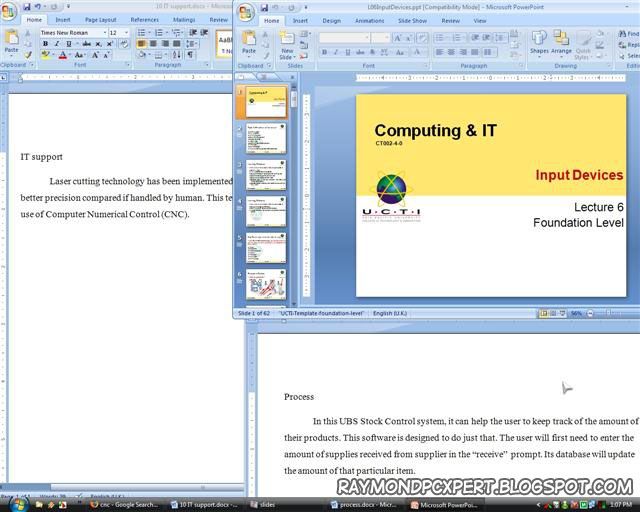The height and width of the screenshot is (512, 640).
Task: Sort text in Word paragraph group
Action: pyautogui.click(x=177, y=55)
